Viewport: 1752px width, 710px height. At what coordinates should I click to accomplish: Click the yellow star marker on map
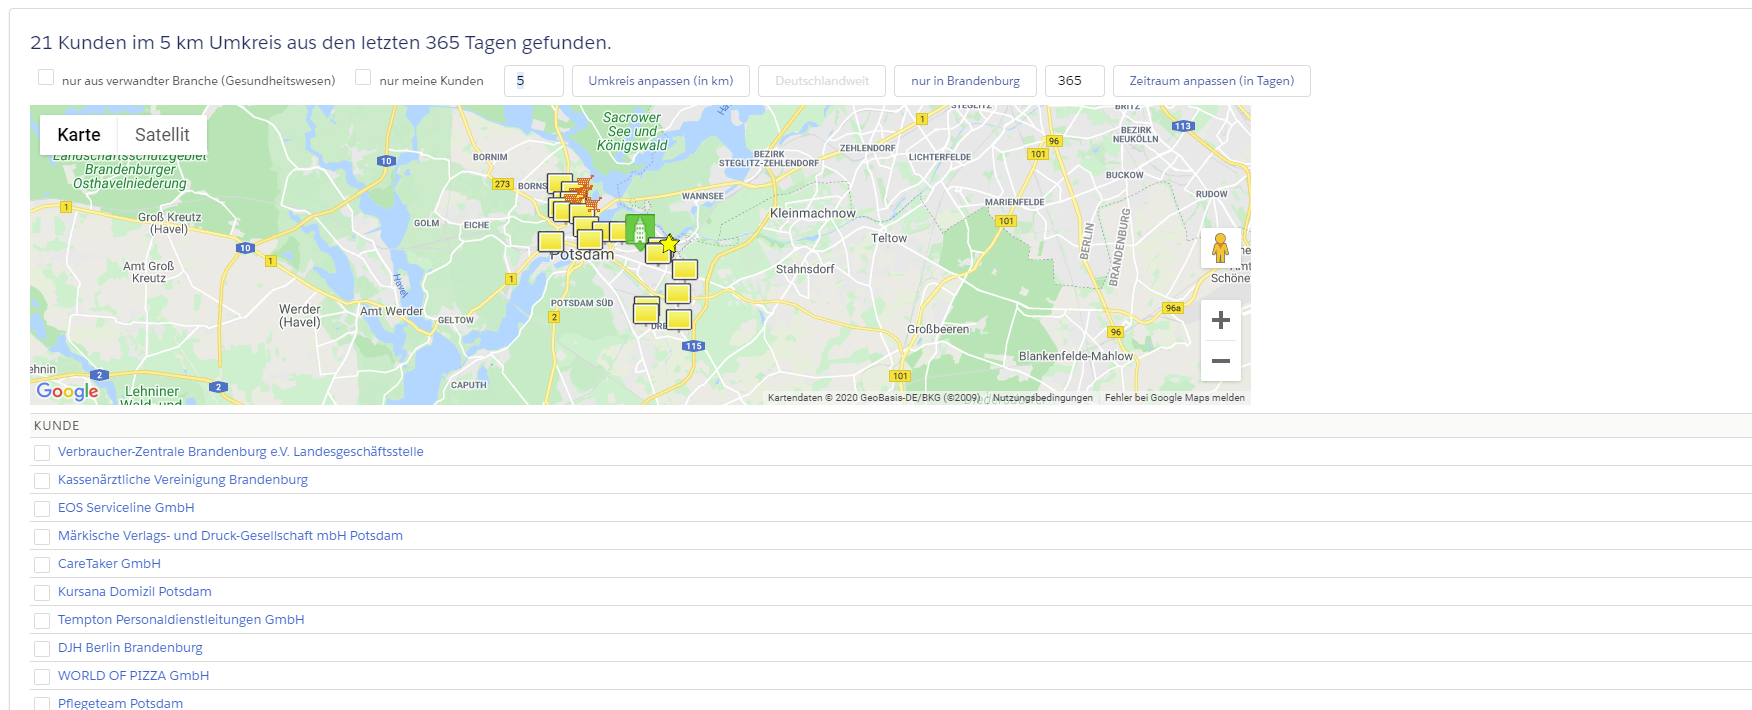coord(669,243)
